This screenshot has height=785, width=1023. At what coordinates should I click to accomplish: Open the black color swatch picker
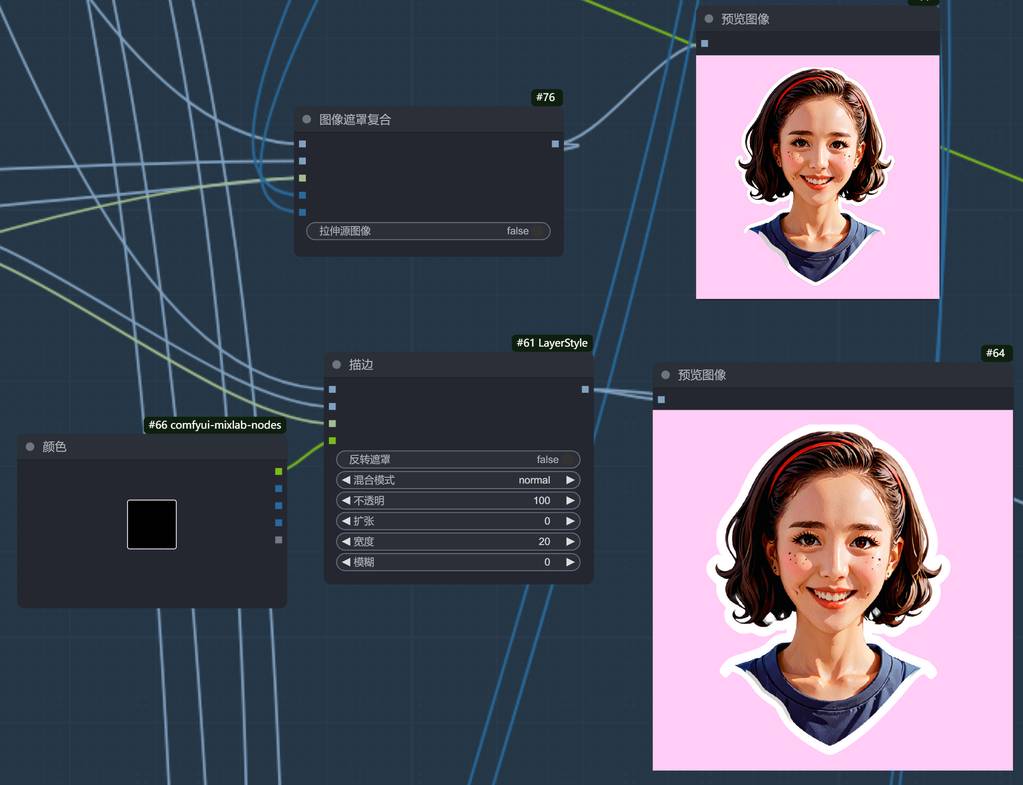[x=152, y=524]
